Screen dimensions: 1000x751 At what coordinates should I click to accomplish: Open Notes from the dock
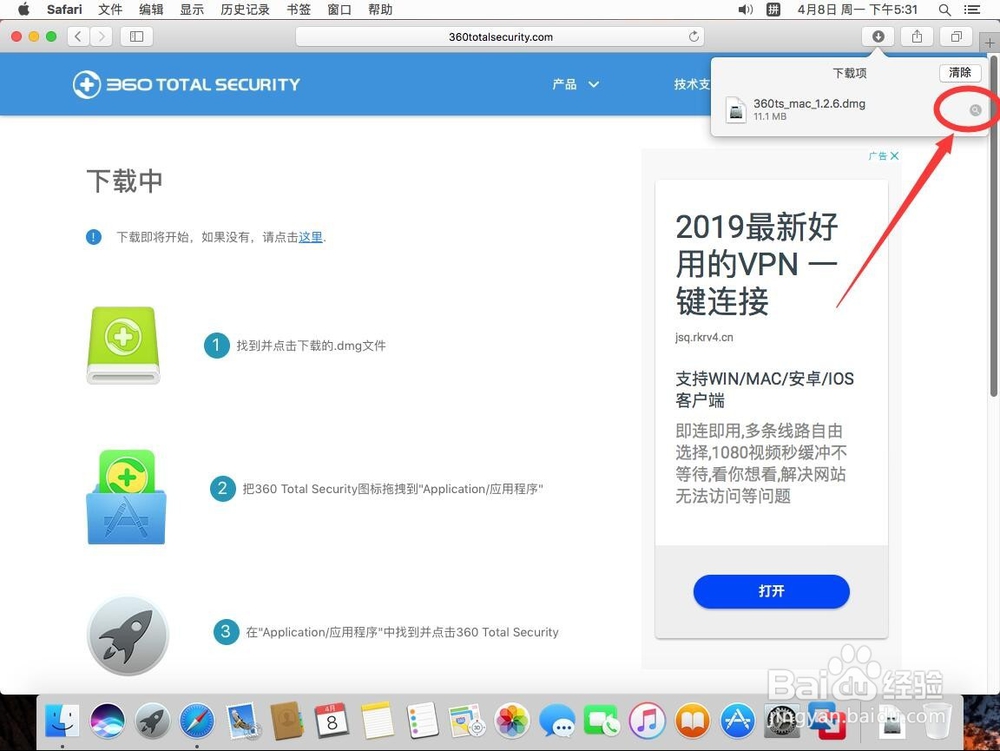(377, 720)
